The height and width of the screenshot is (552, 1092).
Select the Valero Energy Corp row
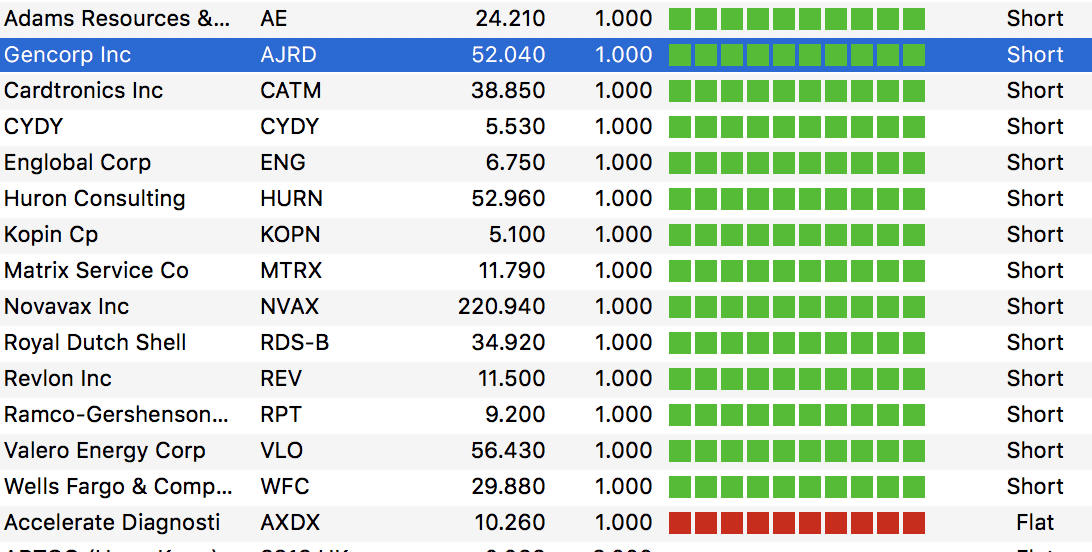point(546,450)
